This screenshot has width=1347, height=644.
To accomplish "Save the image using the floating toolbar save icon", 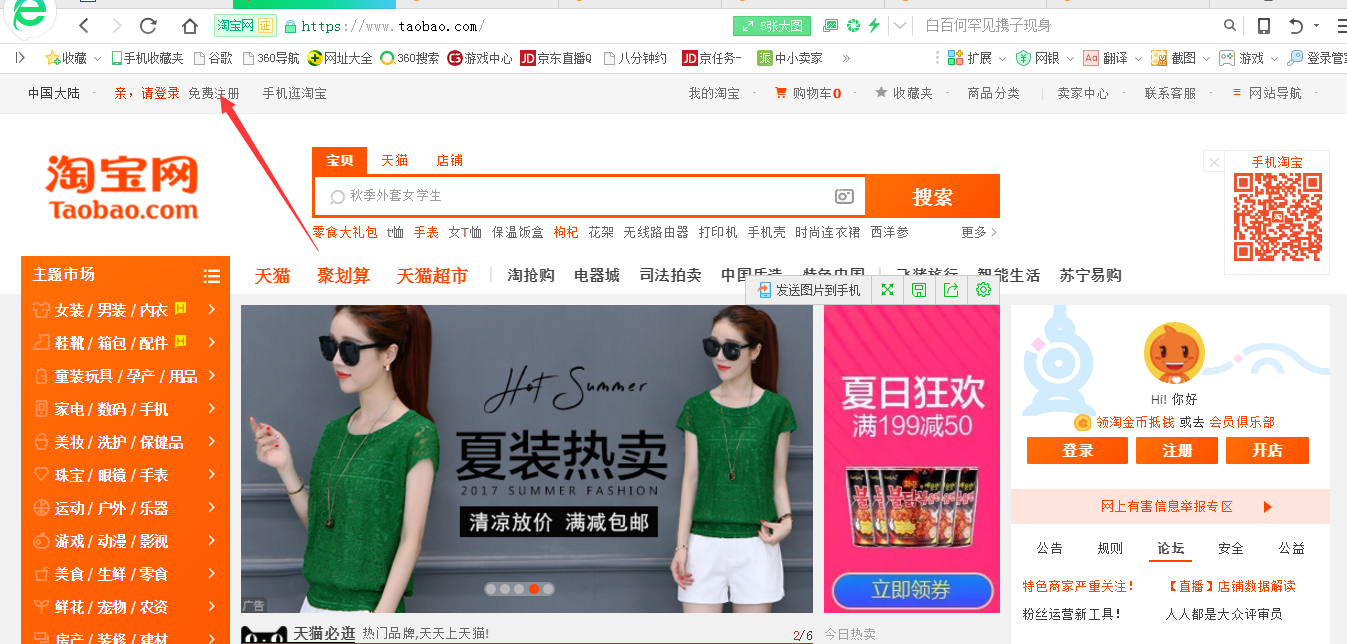I will tap(918, 290).
